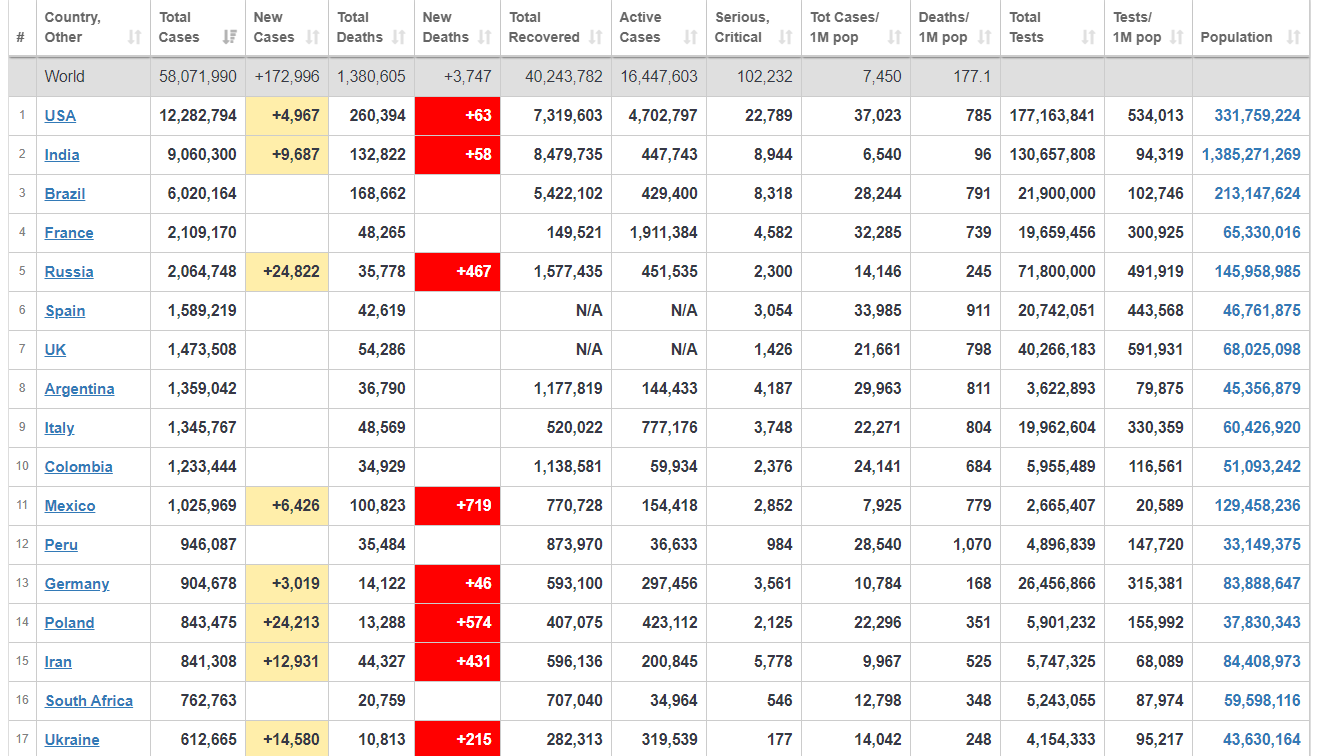Click Russia new cases +24,822 cell

tap(287, 272)
